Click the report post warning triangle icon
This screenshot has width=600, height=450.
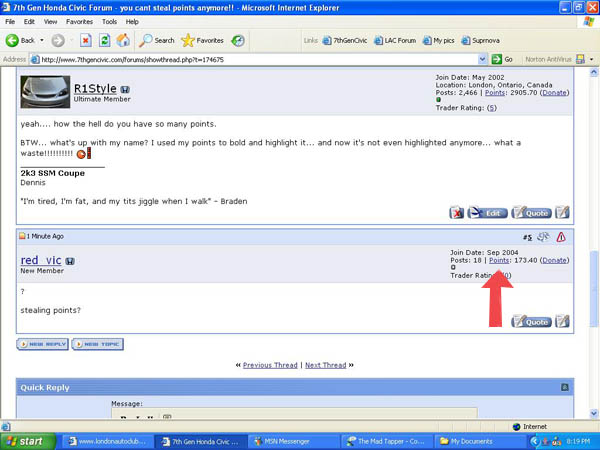pyautogui.click(x=561, y=237)
